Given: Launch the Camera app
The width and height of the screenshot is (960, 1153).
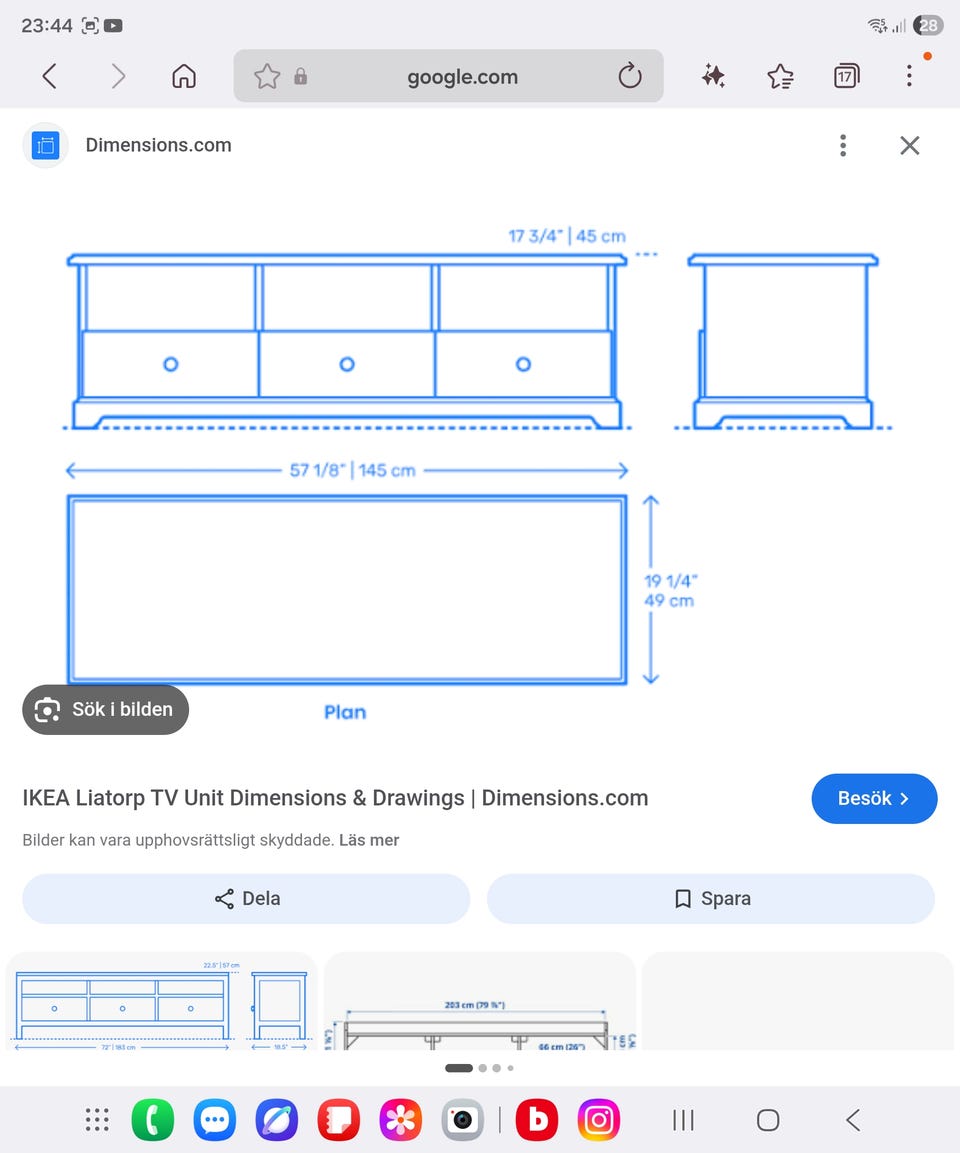Looking at the screenshot, I should tap(462, 1120).
